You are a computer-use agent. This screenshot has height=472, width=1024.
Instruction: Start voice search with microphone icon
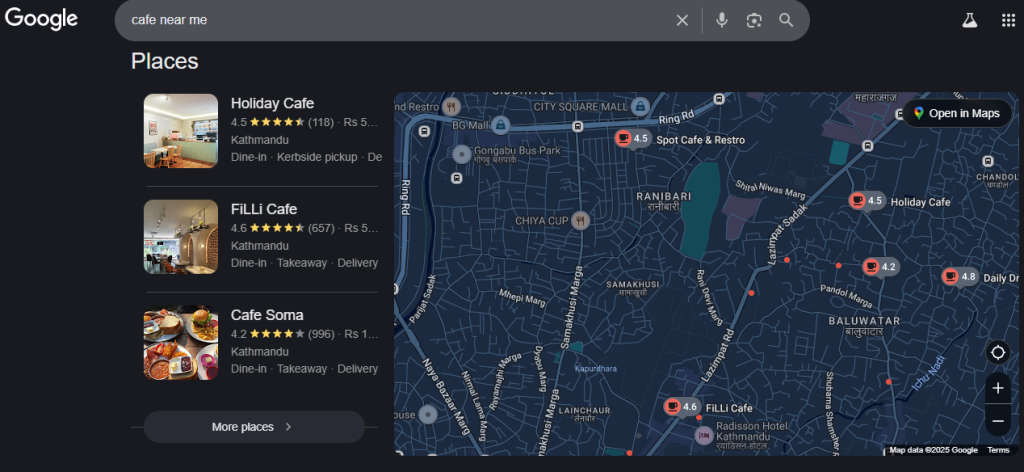coord(722,20)
